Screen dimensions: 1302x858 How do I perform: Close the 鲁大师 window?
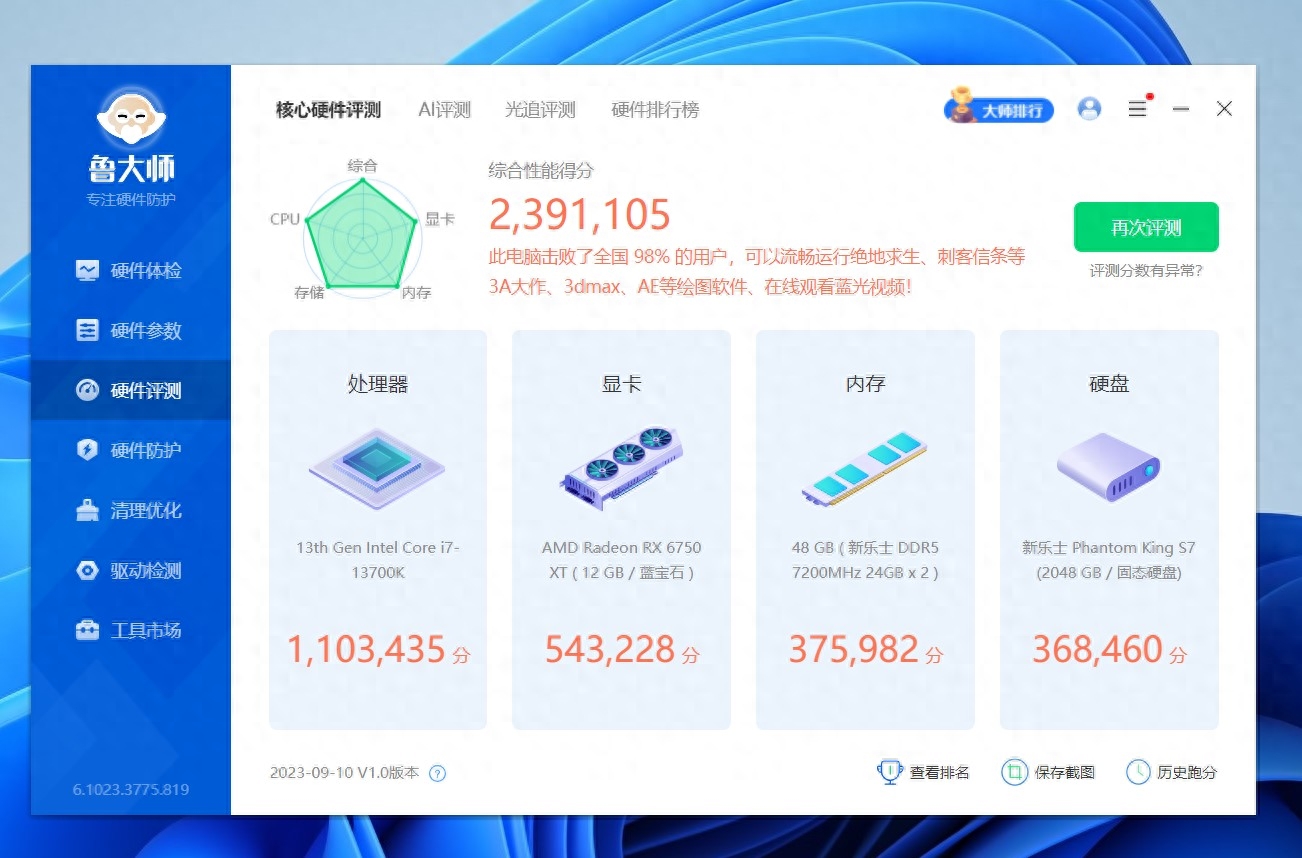[1224, 108]
